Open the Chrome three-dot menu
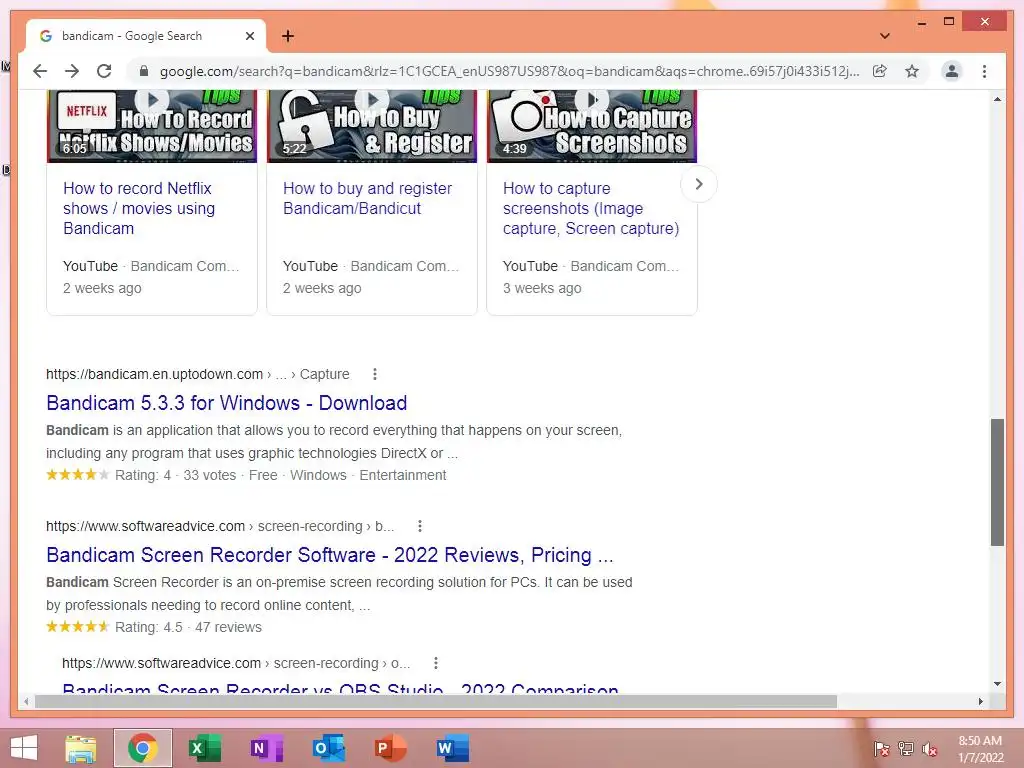 click(984, 71)
